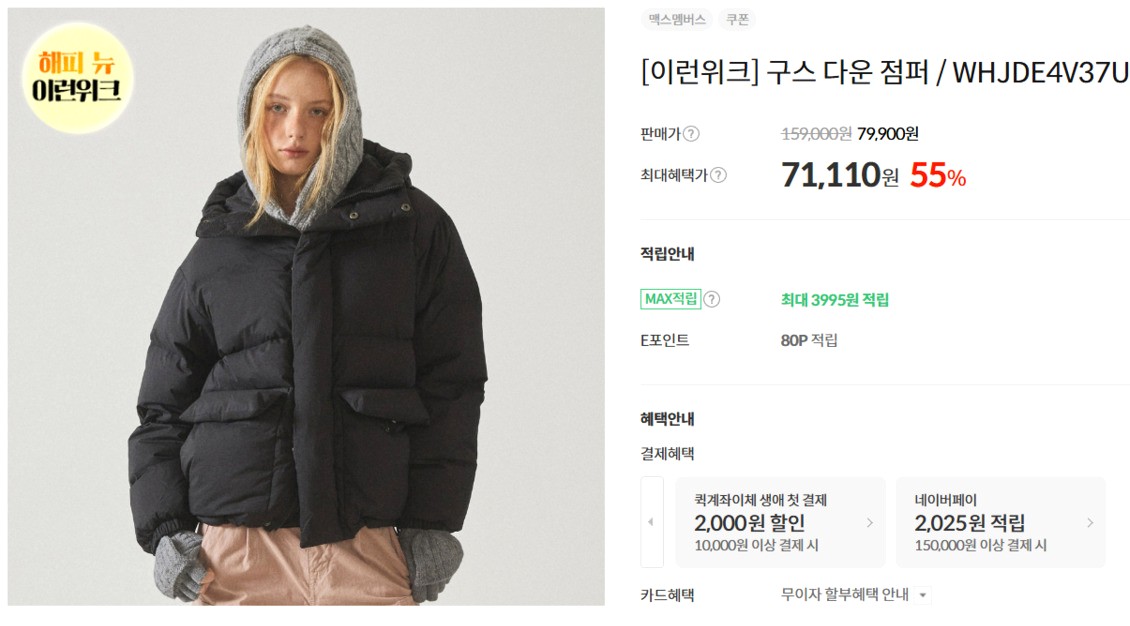The height and width of the screenshot is (626, 1130).
Task: Open the 2,000원 할인 benefit card
Action: pos(780,522)
